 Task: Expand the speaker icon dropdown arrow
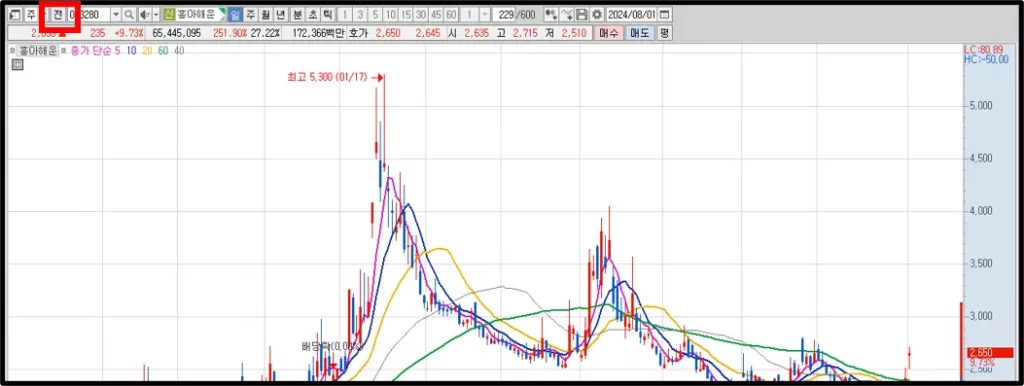[x=155, y=14]
